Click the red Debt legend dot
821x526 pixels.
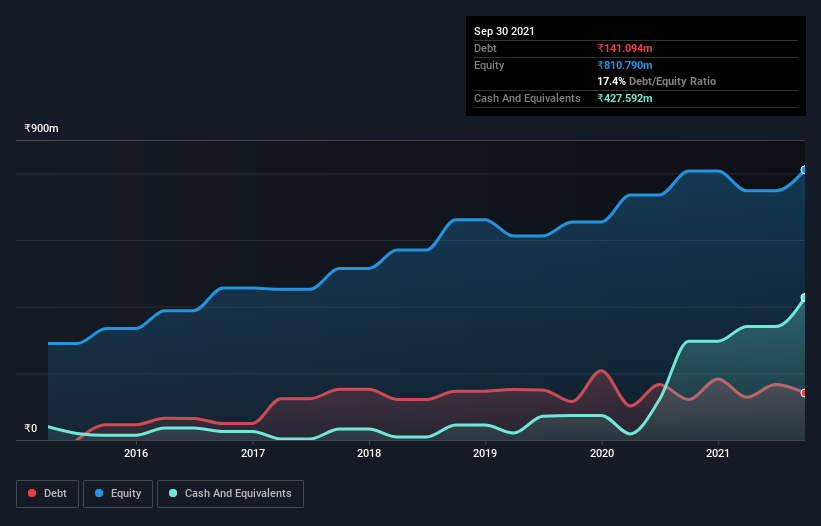point(32,493)
